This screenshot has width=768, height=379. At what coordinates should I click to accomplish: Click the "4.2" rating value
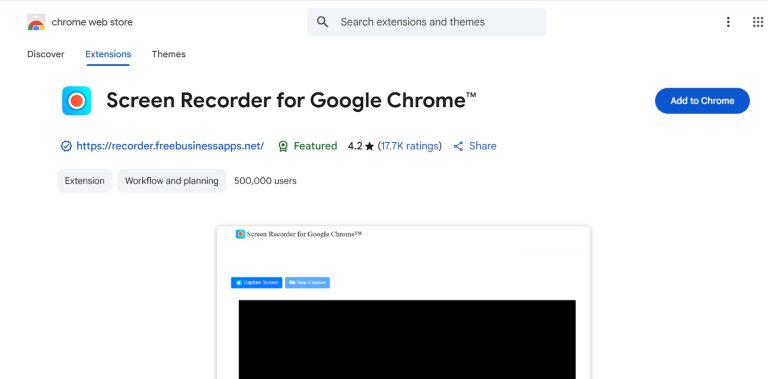[x=355, y=146]
